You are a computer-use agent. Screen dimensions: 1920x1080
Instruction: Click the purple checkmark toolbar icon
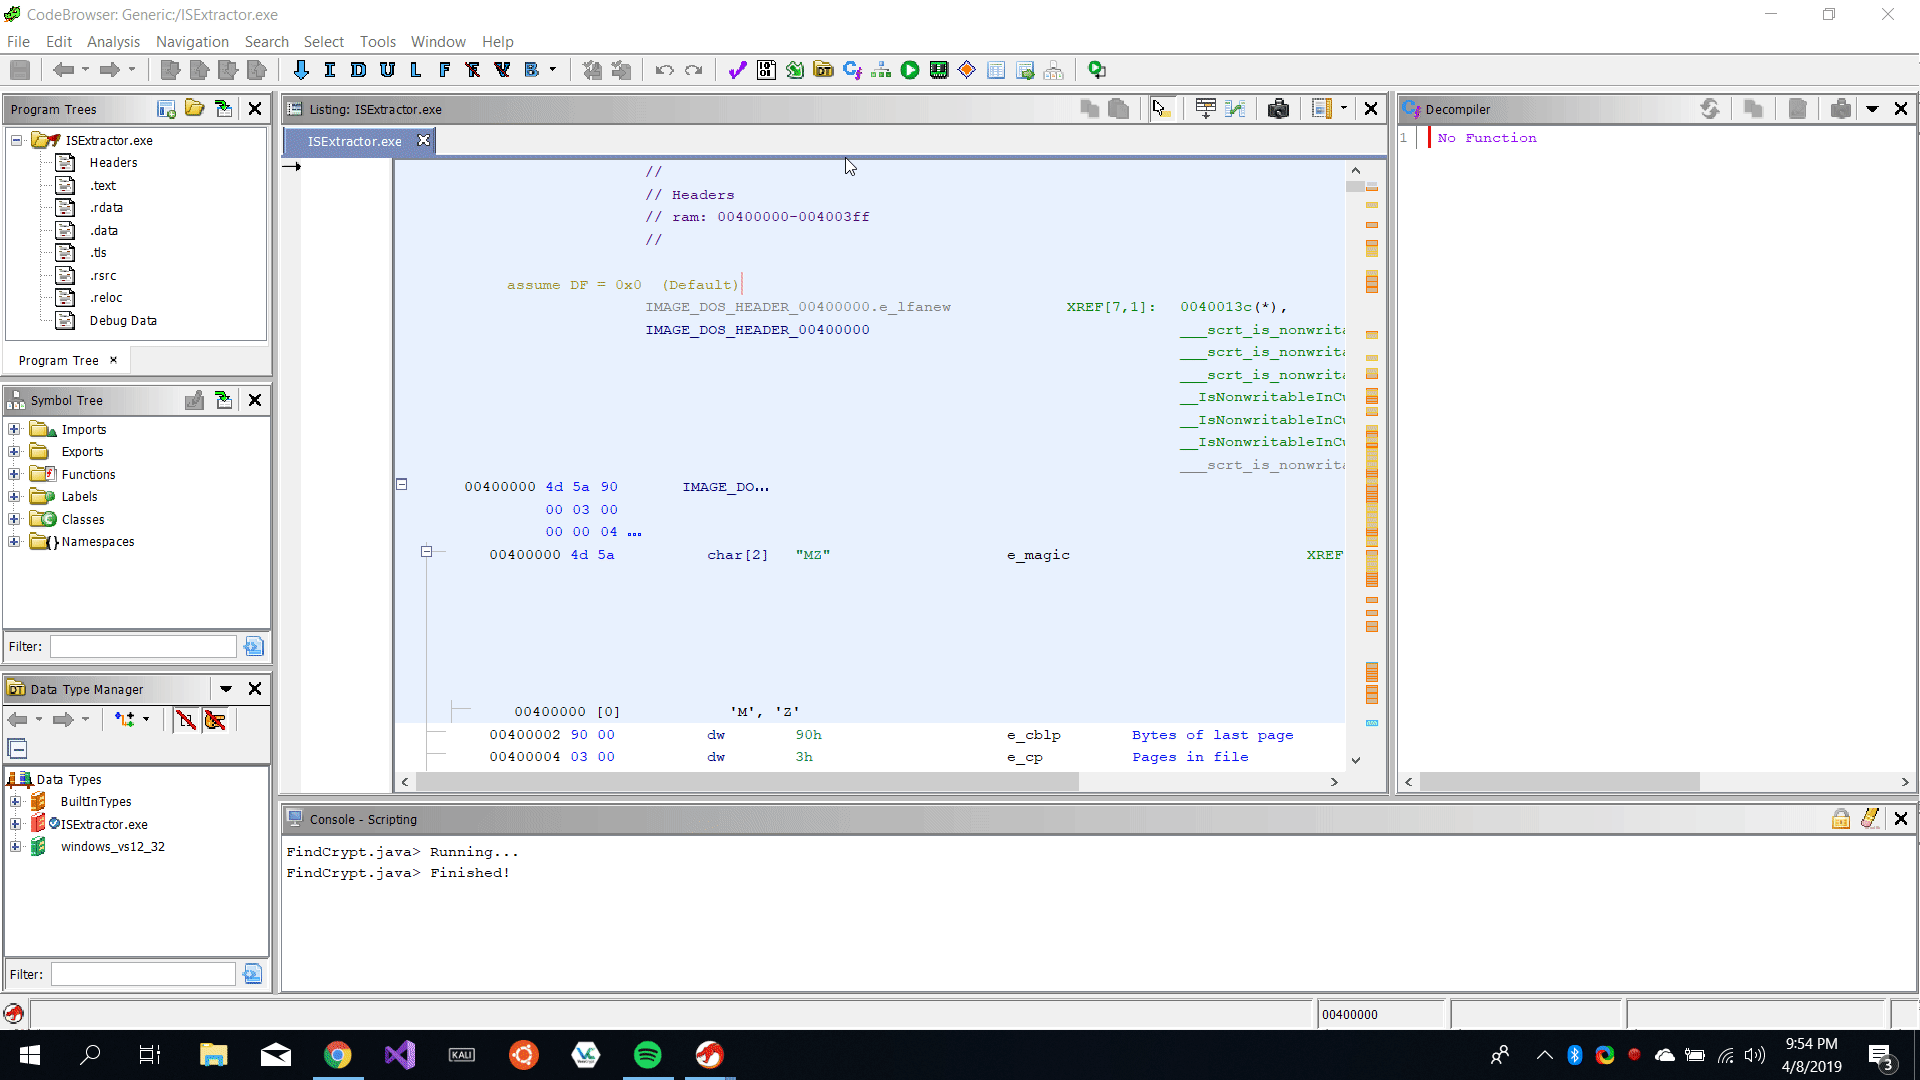click(x=737, y=70)
